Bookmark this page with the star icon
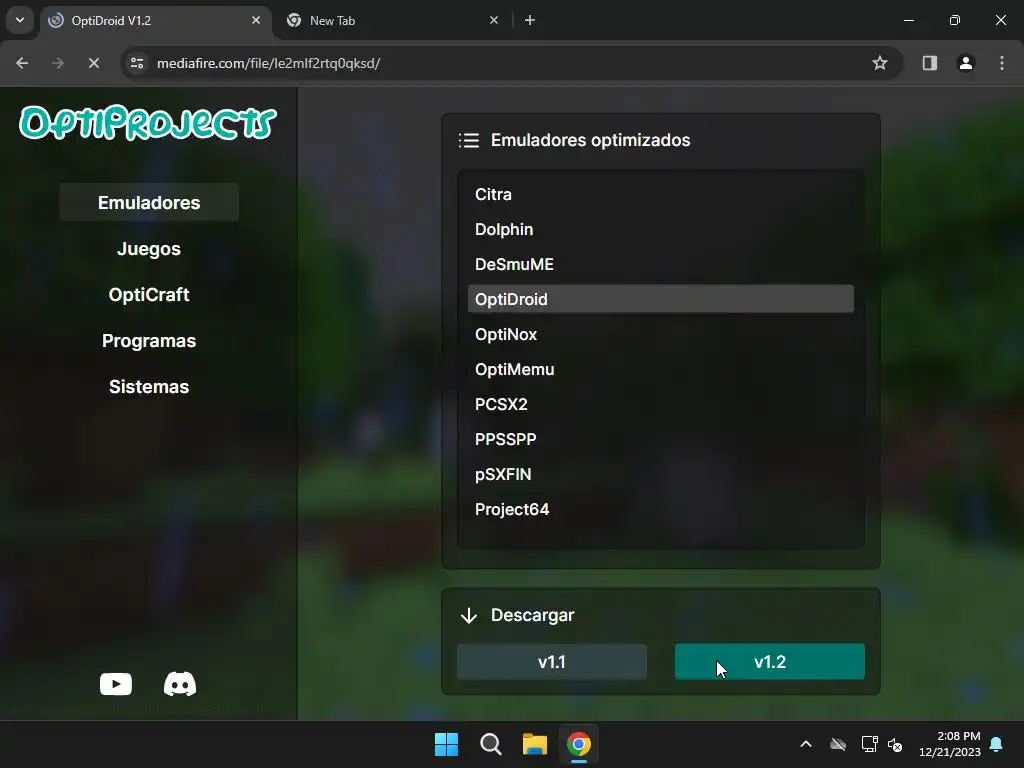This screenshot has width=1024, height=768. pyautogui.click(x=880, y=63)
